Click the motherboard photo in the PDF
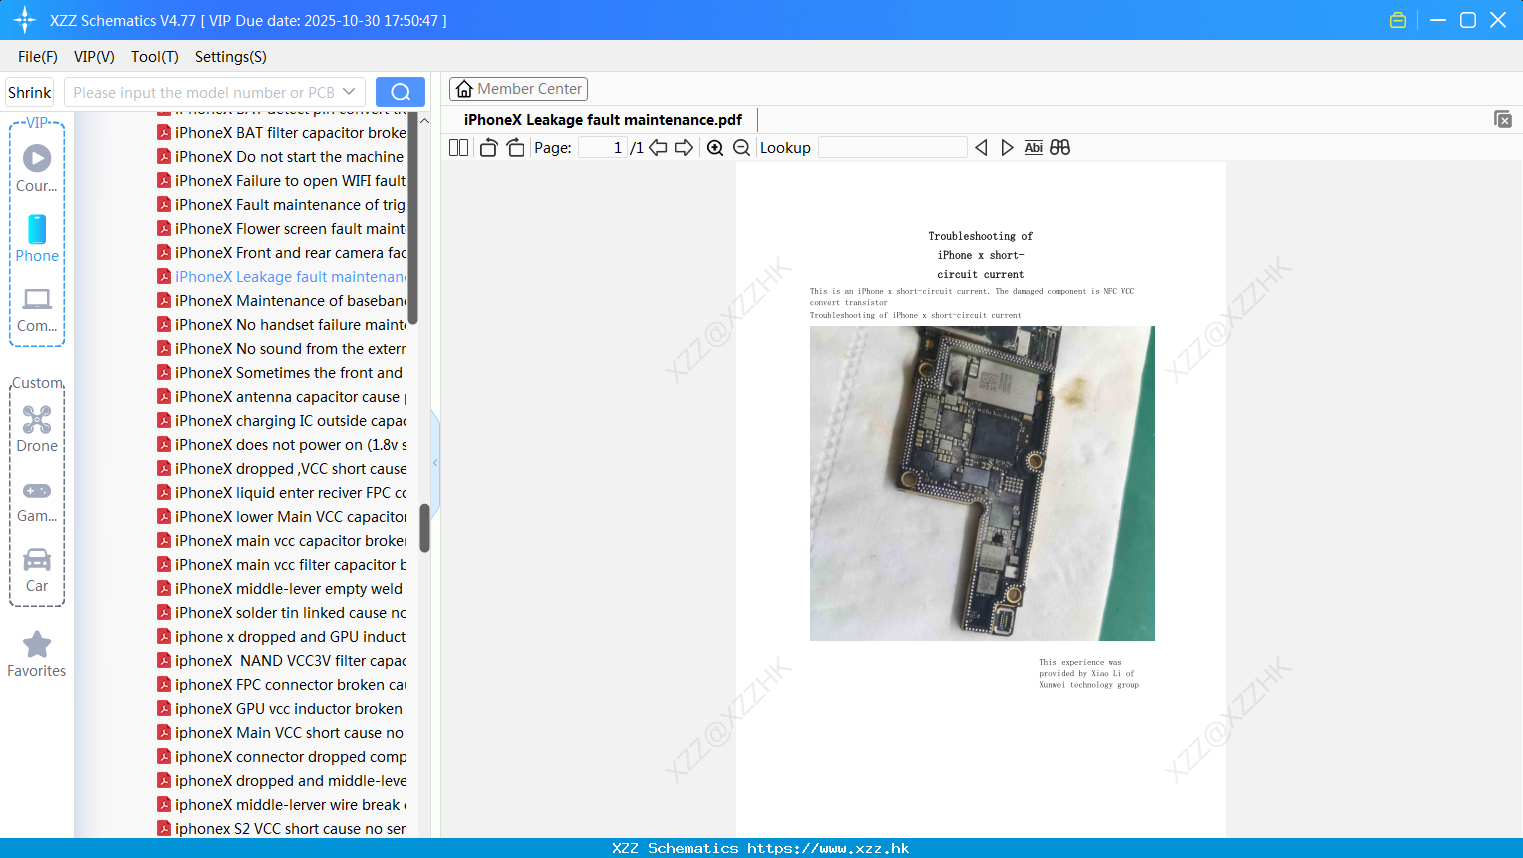The width and height of the screenshot is (1523, 858). [x=982, y=483]
